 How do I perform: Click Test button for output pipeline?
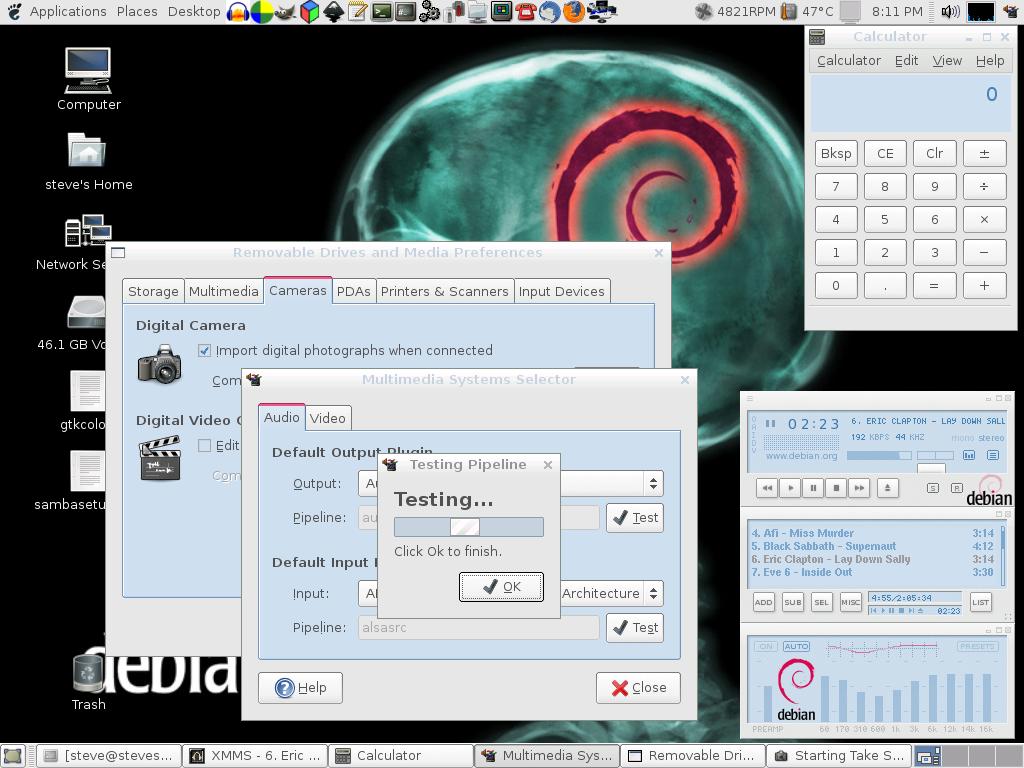(x=635, y=518)
